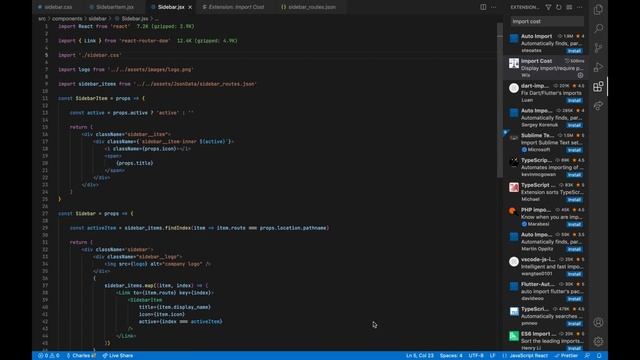640x360 pixels.
Task: Split the editor to the right
Action: point(483,7)
